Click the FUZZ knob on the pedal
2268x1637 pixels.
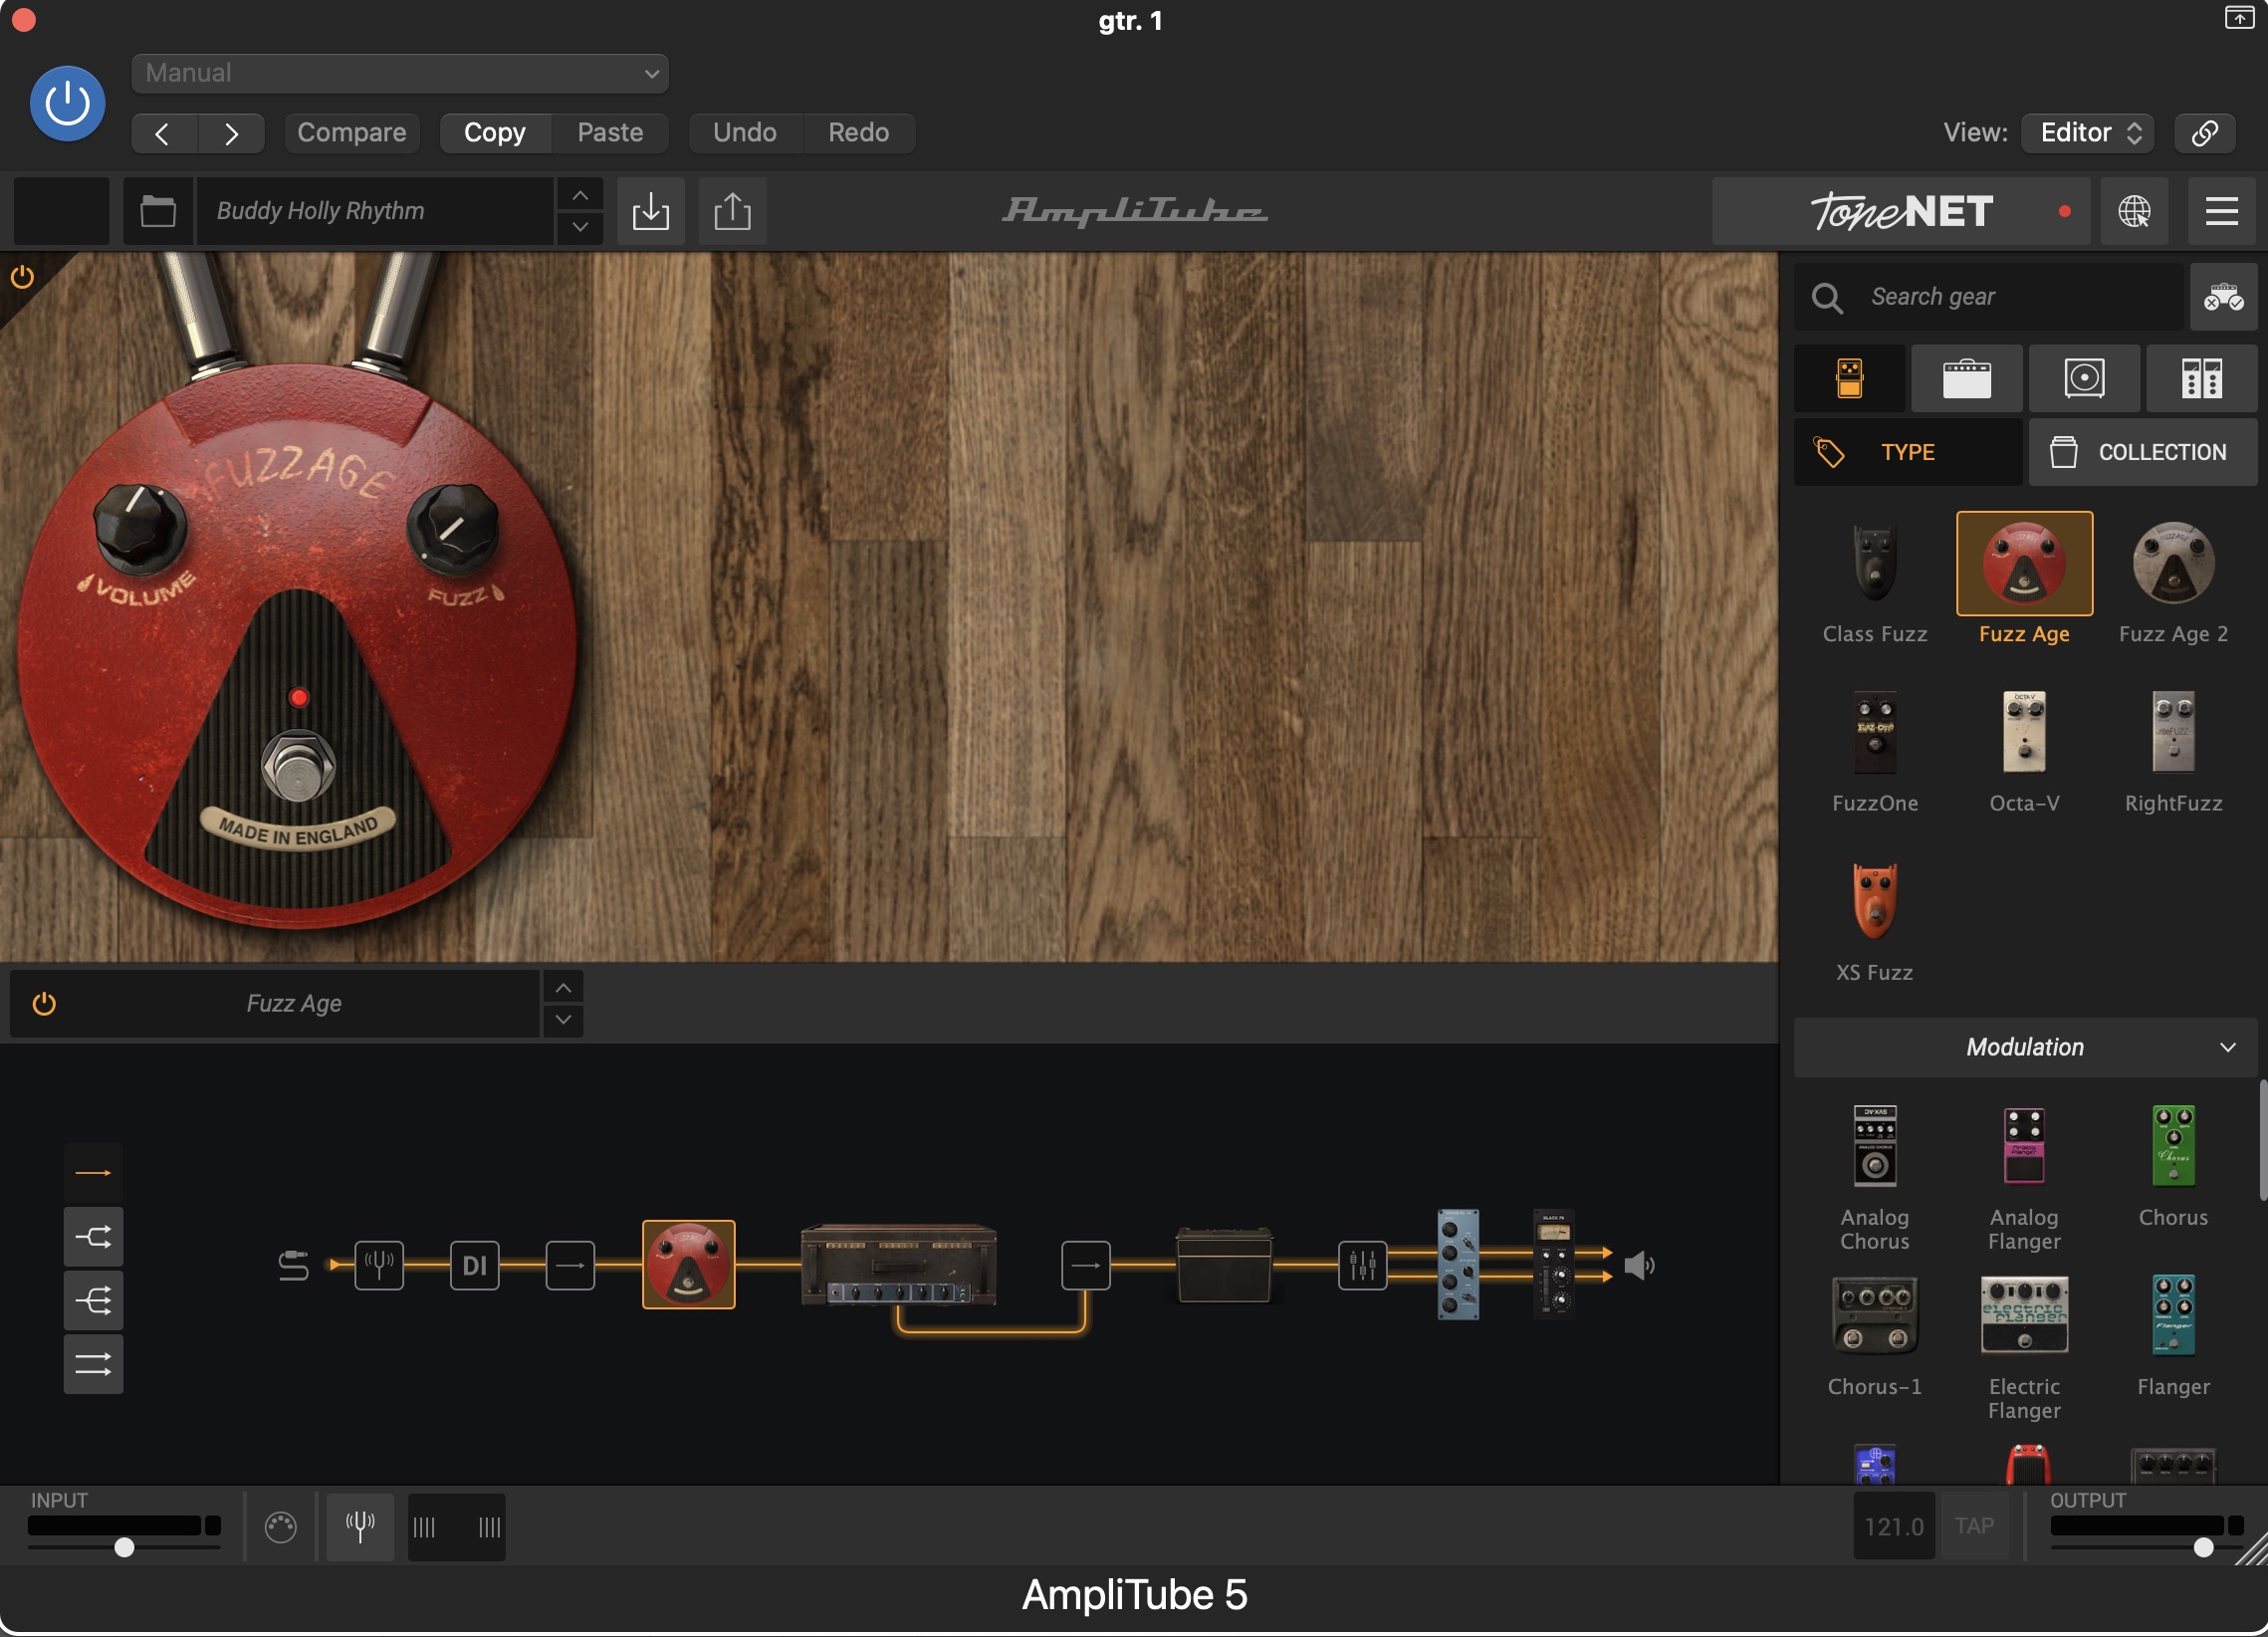453,528
